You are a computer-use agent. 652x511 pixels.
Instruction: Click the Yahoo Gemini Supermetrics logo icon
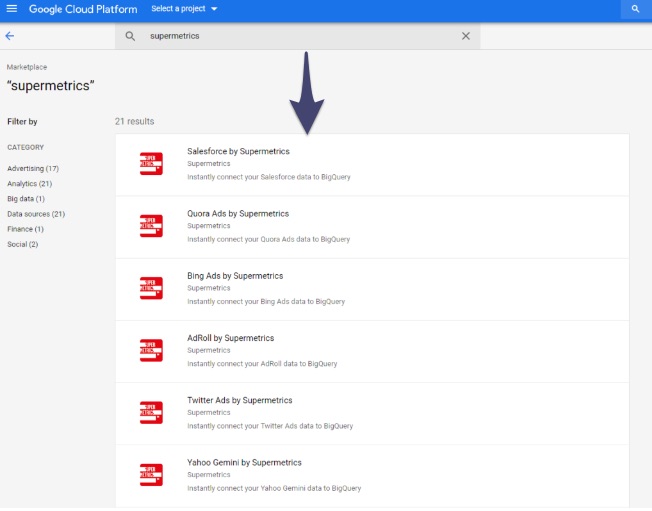151,475
